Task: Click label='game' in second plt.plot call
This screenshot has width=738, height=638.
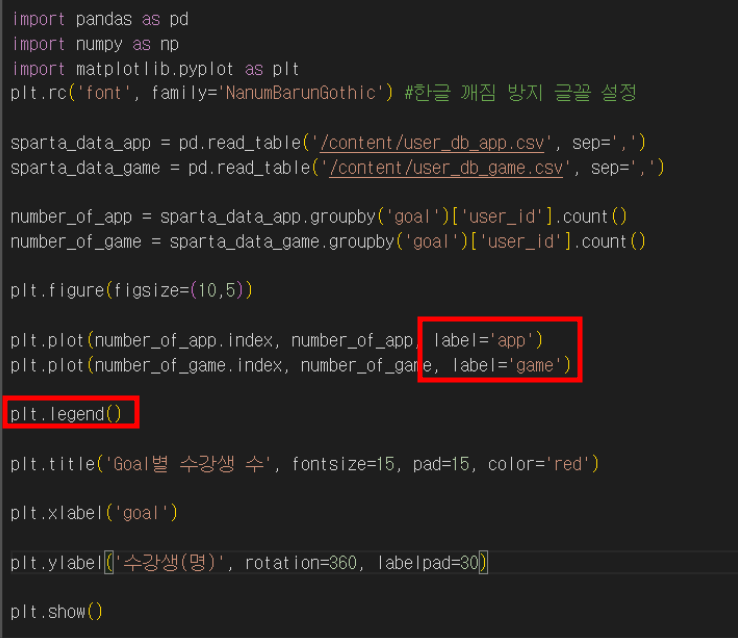Action: [x=507, y=365]
